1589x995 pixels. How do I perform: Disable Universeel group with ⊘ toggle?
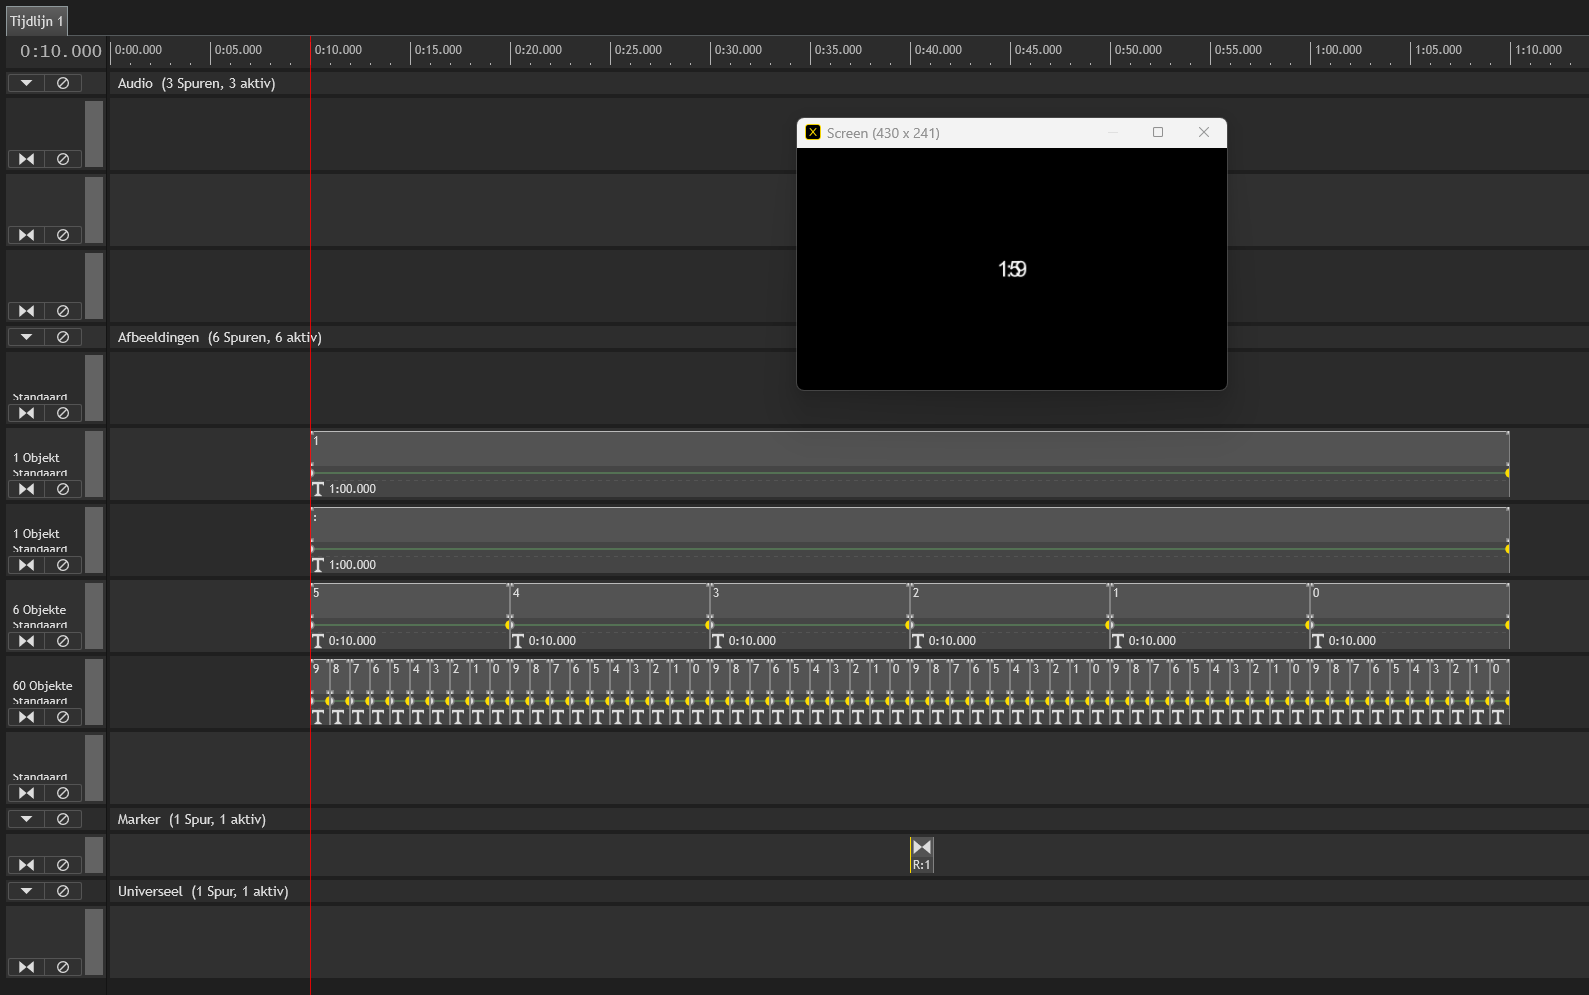click(x=63, y=891)
